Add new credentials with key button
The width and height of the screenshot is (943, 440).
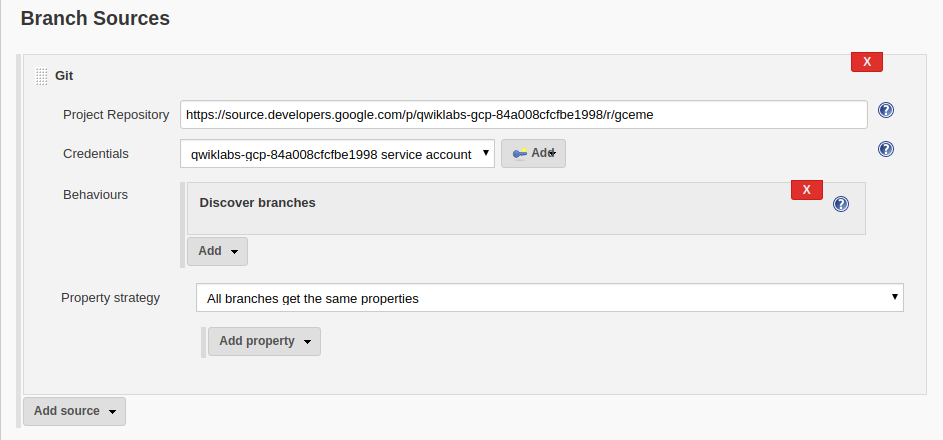pos(533,153)
